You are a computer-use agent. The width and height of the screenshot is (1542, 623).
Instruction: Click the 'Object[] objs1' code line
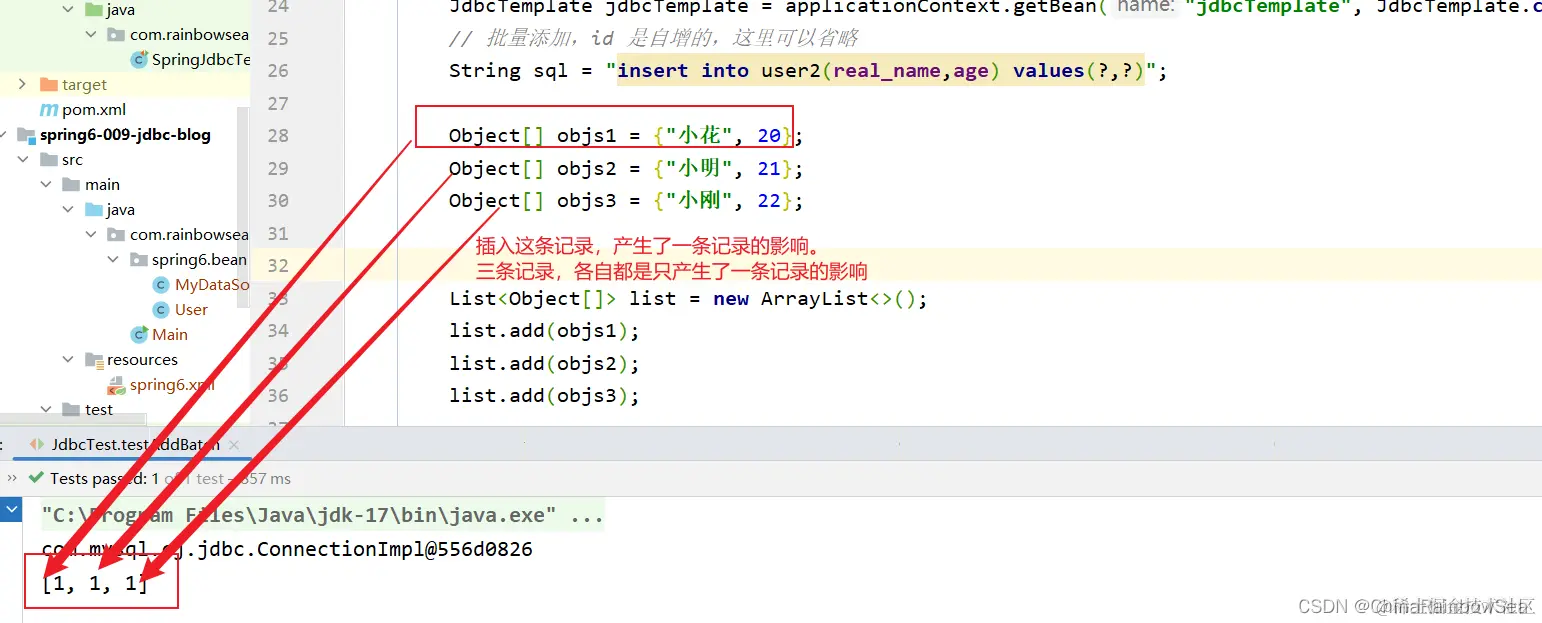tap(626, 136)
